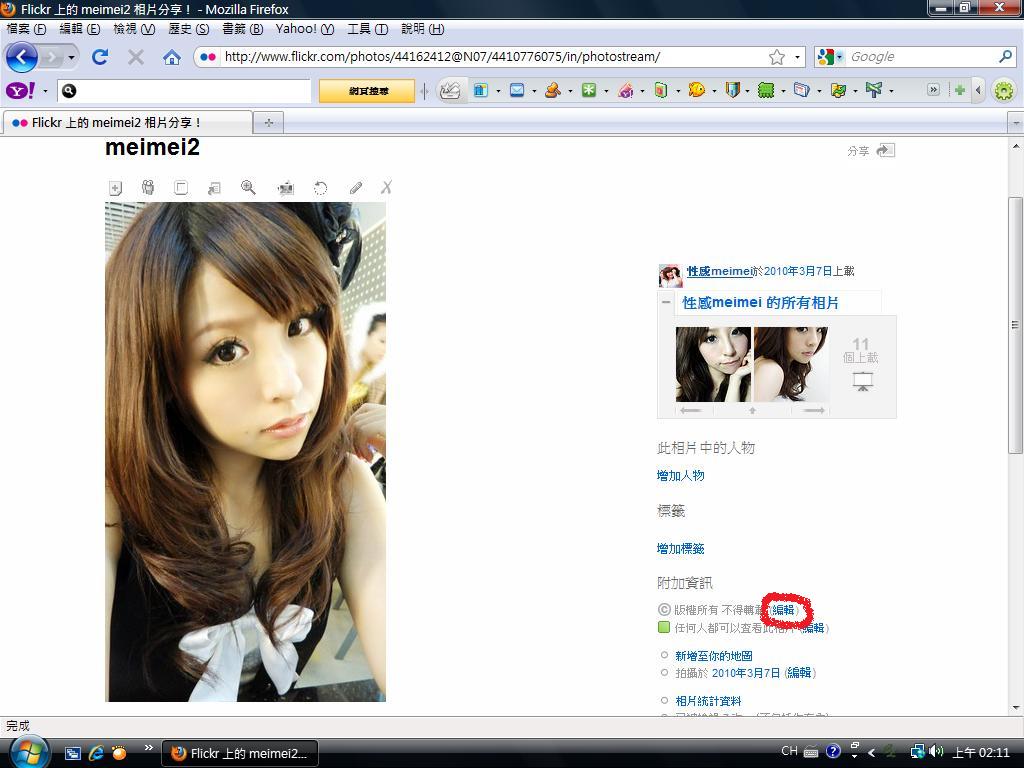Image resolution: width=1024 pixels, height=768 pixels.
Task: Open the 工具 (T) menu
Action: click(368, 29)
